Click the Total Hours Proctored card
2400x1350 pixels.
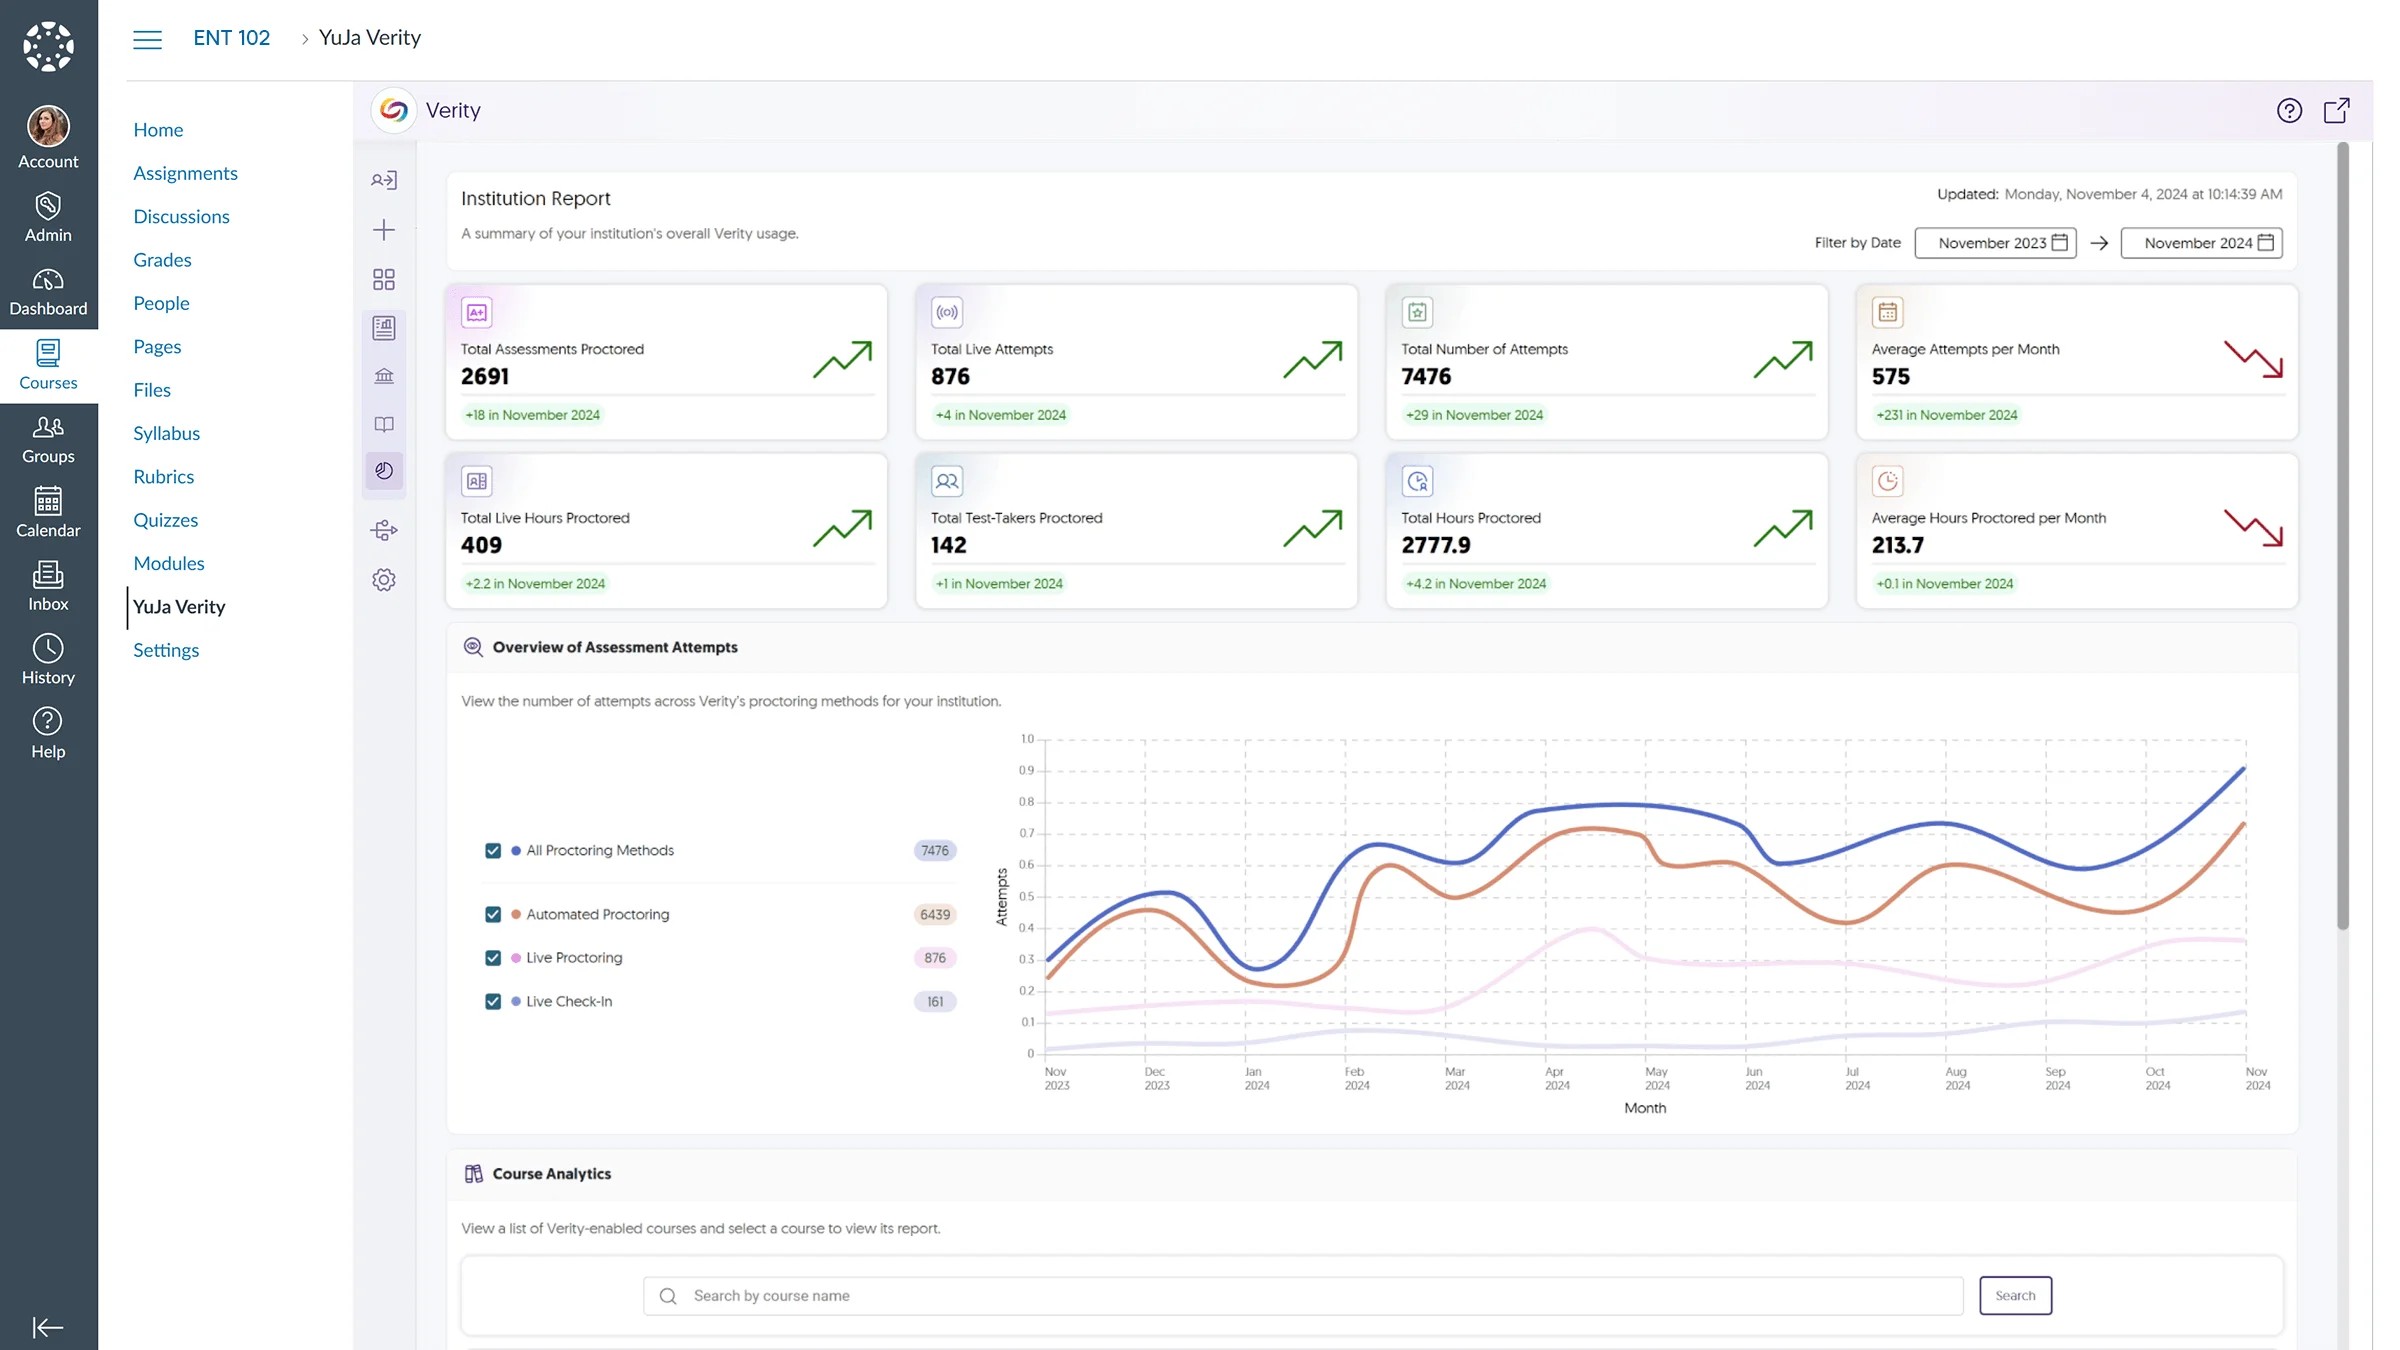tap(1606, 531)
